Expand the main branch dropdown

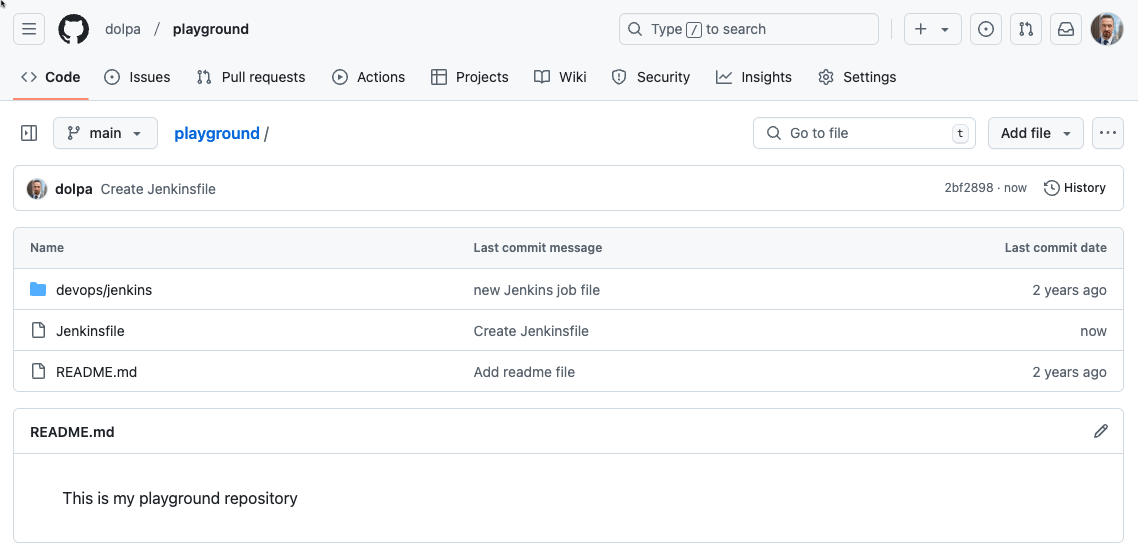105,133
